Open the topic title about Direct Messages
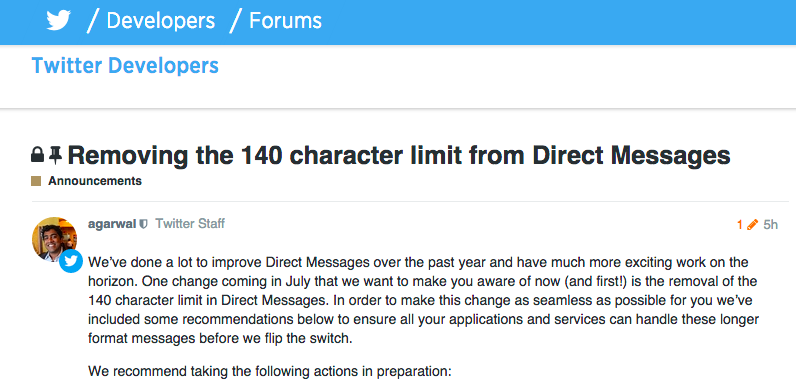The height and width of the screenshot is (390, 796). pyautogui.click(x=399, y=155)
